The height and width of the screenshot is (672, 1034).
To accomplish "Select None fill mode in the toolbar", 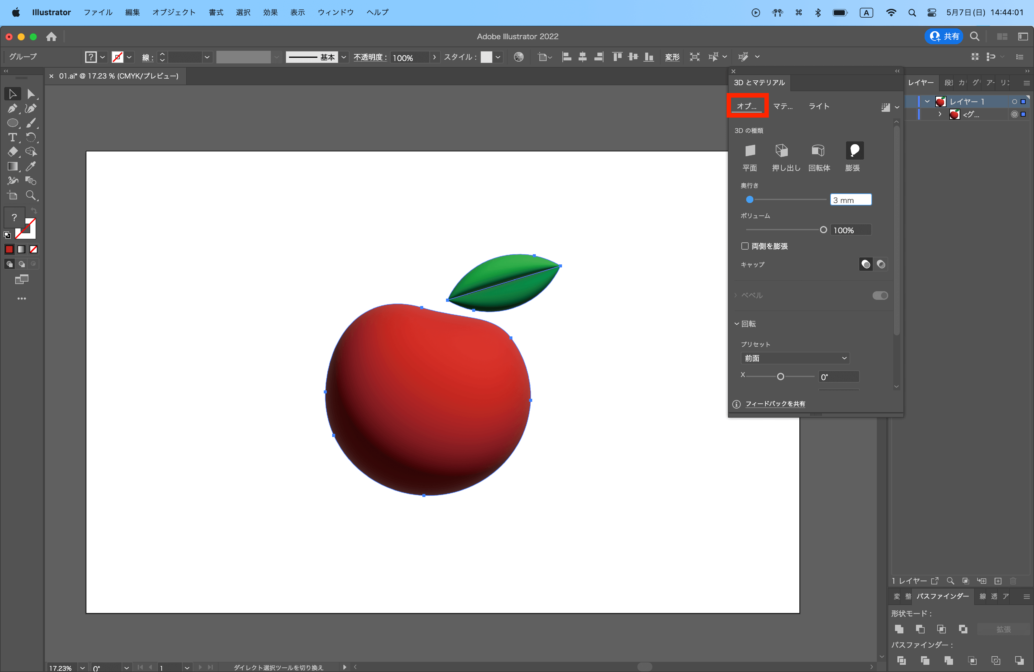I will tap(34, 249).
